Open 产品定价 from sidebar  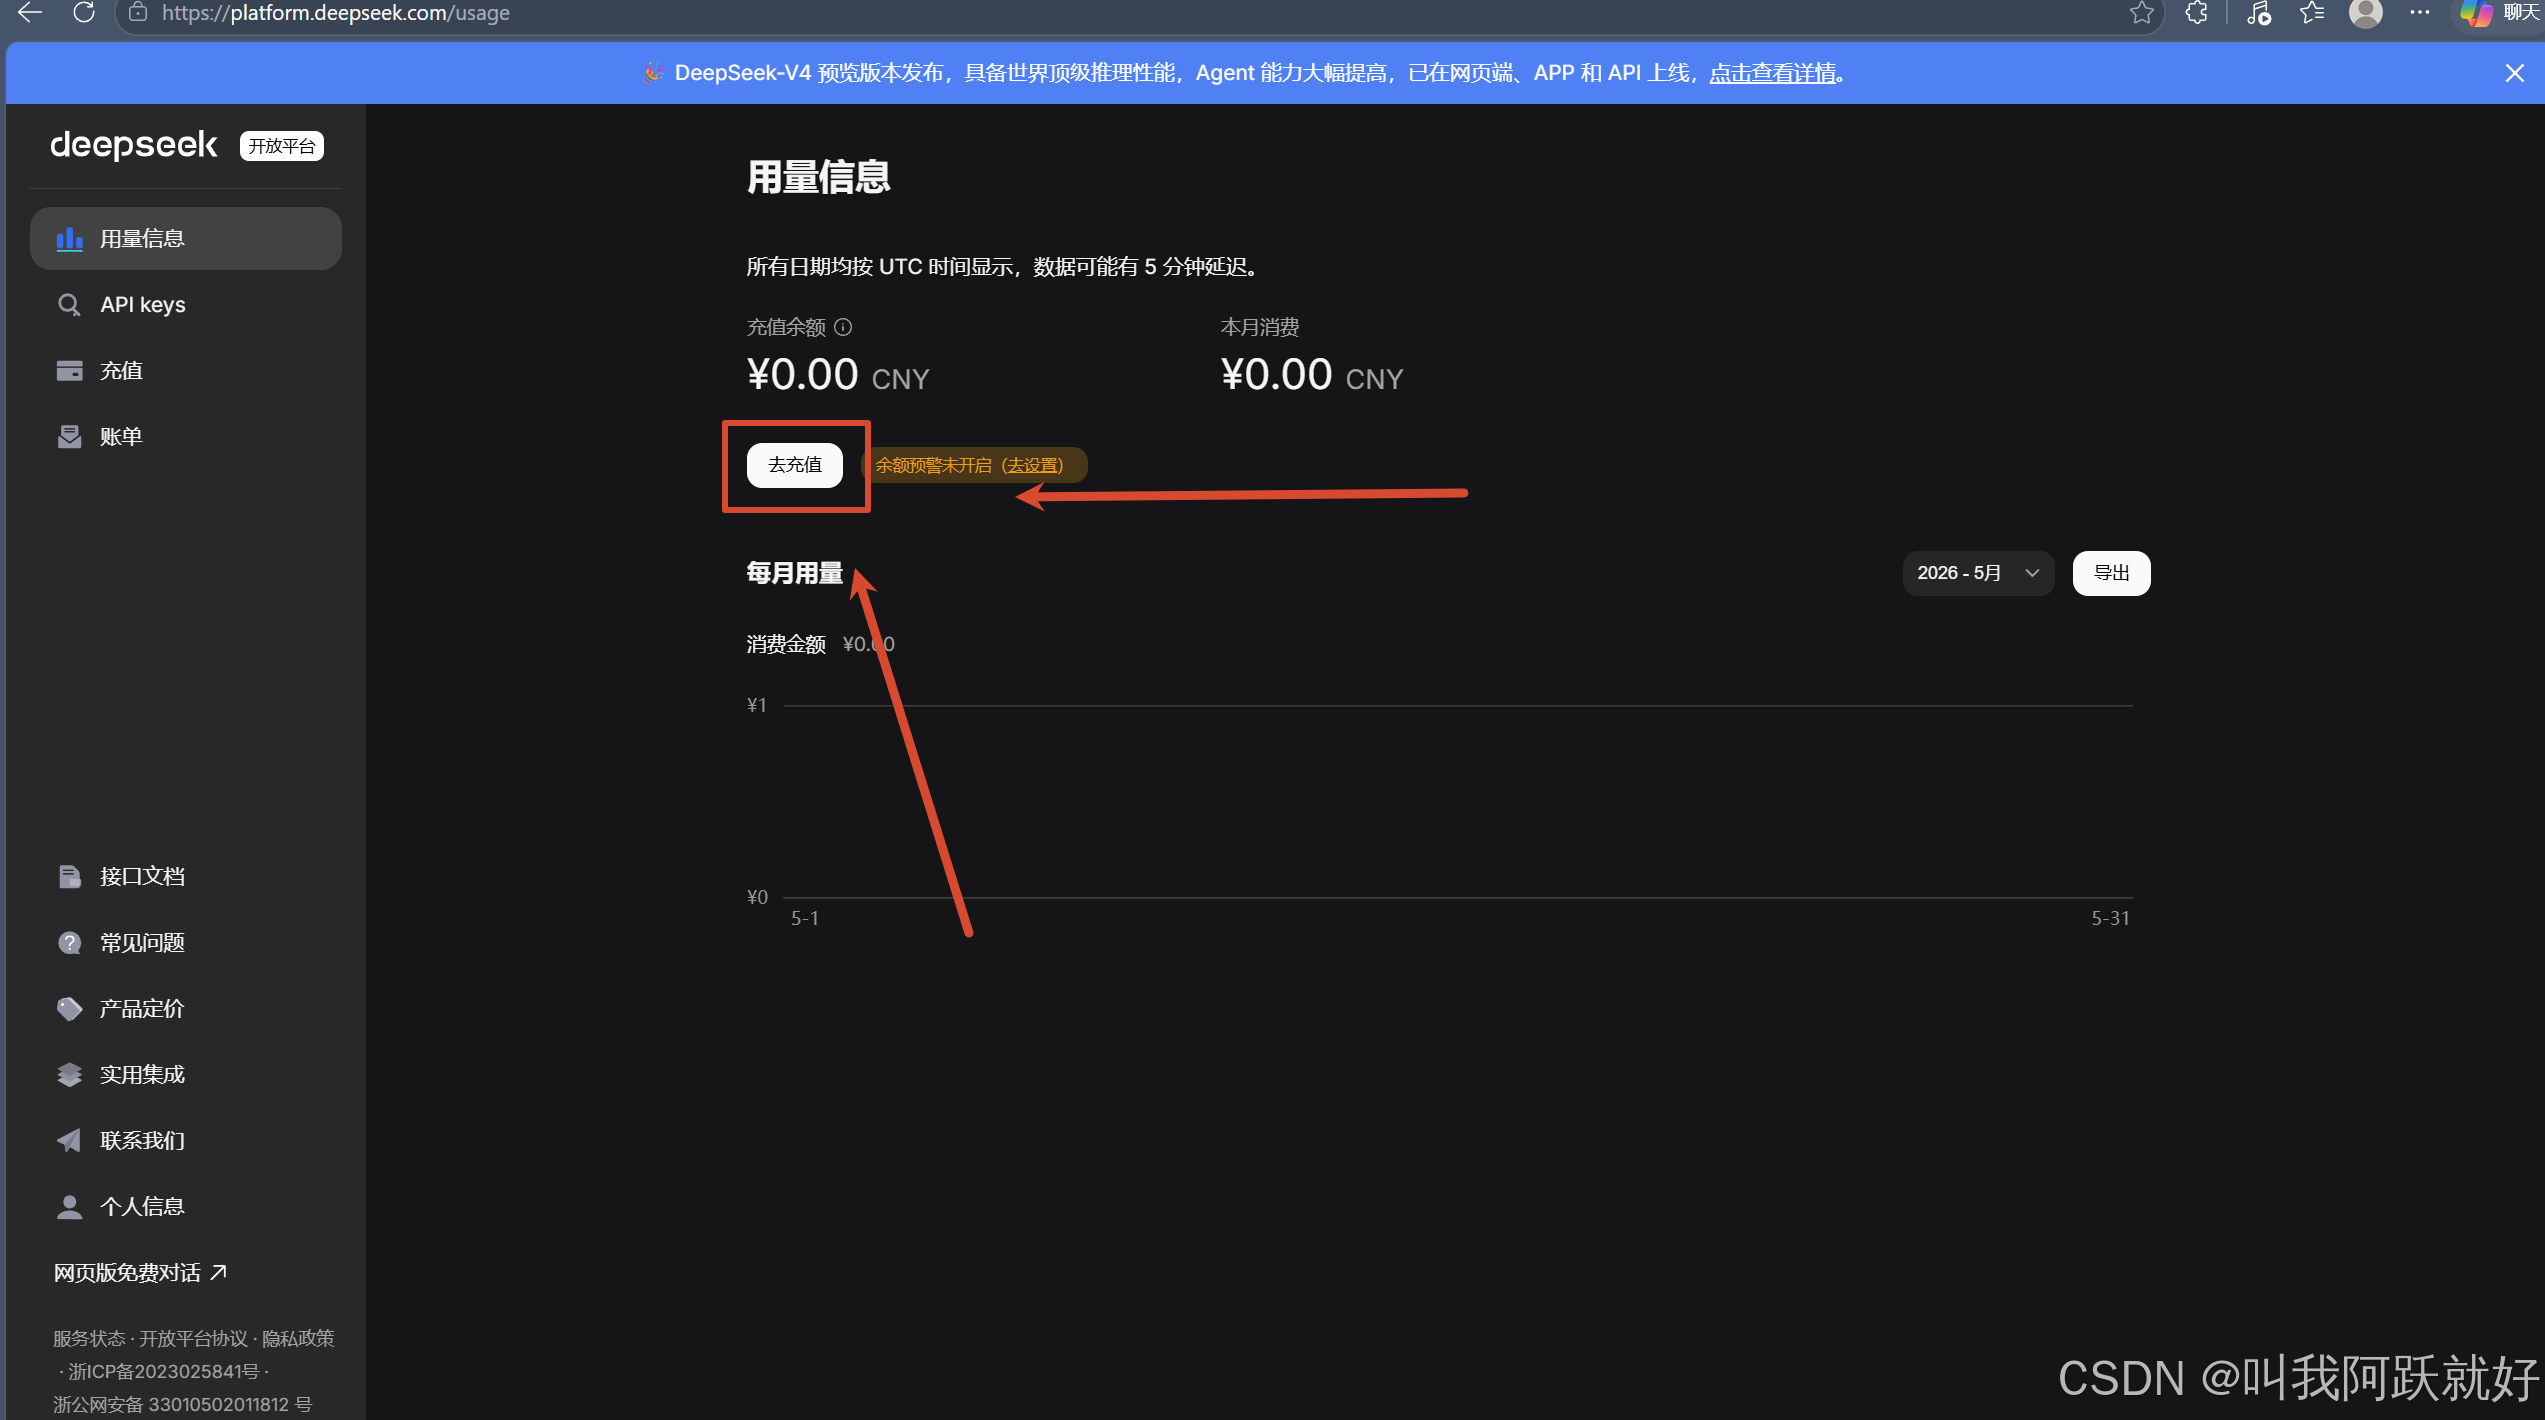186,1009
